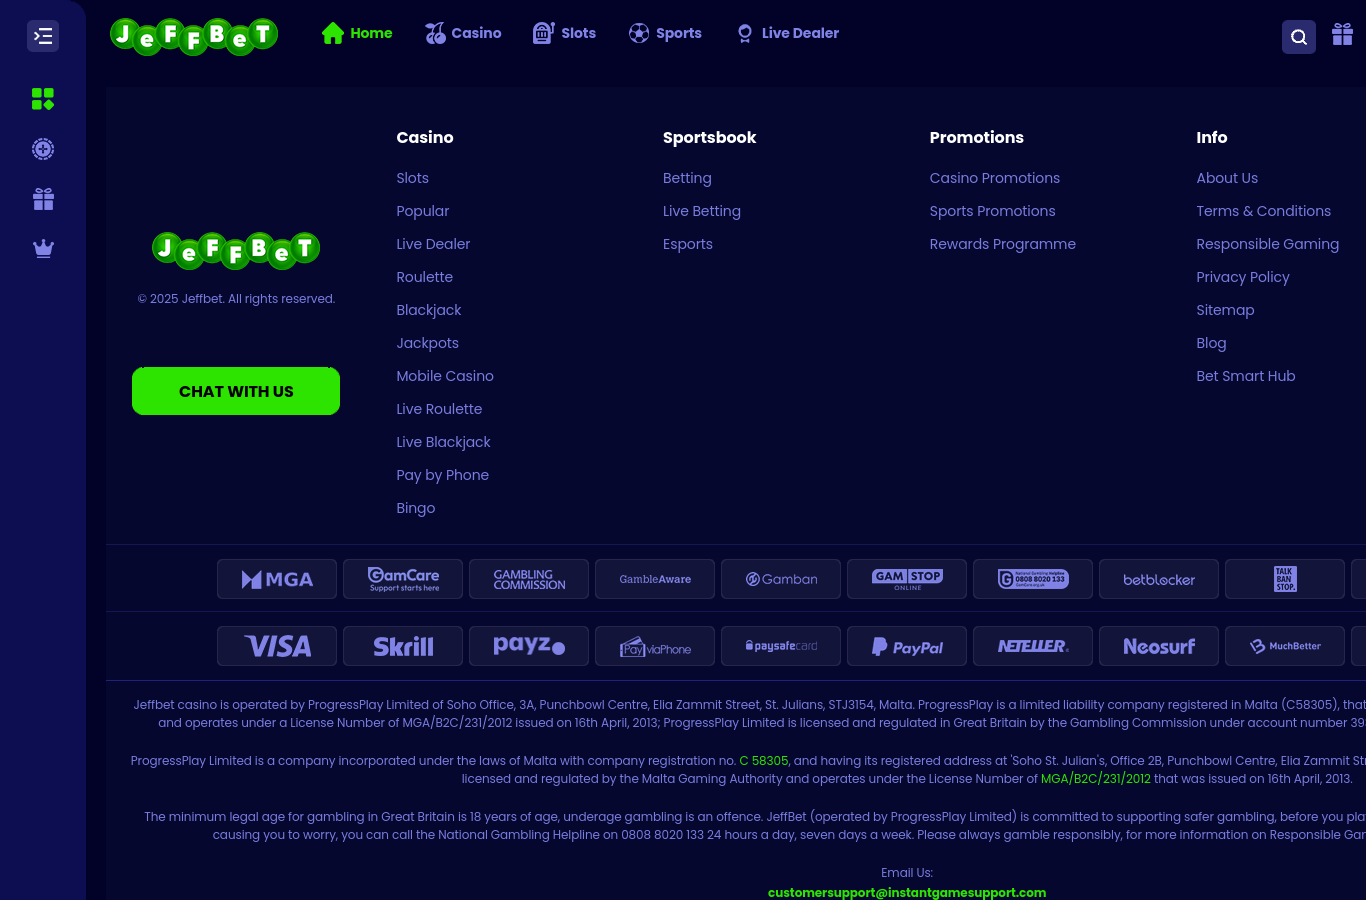Open the Privacy Policy link

click(x=1243, y=277)
